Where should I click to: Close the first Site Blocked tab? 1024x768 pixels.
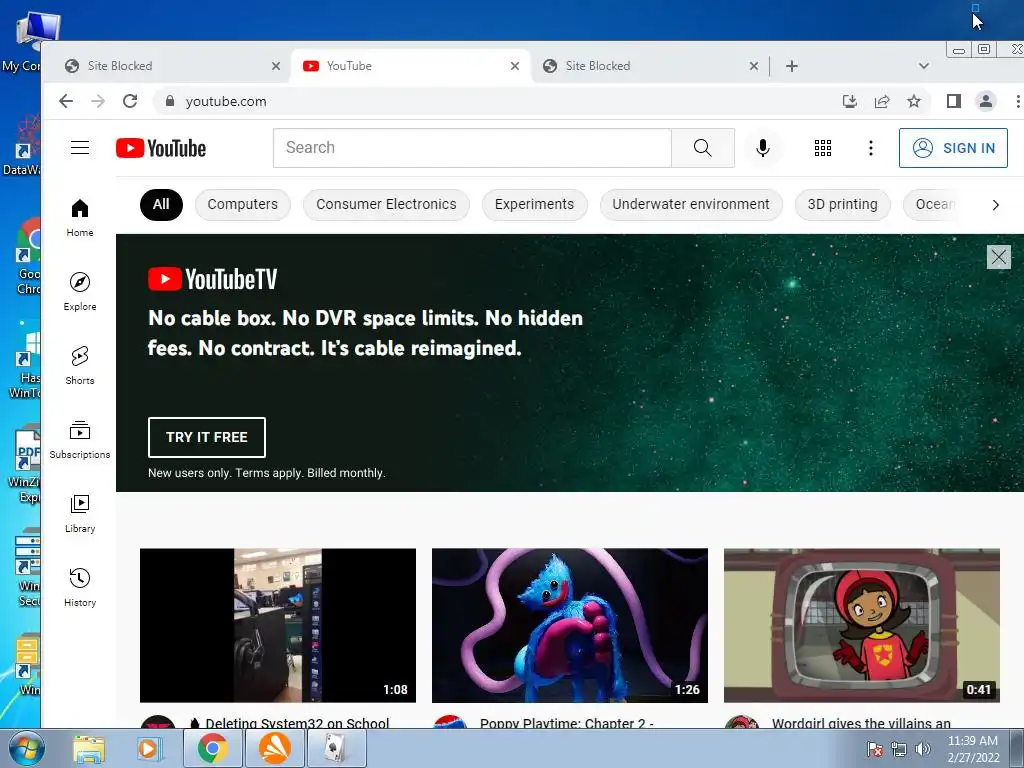[276, 66]
